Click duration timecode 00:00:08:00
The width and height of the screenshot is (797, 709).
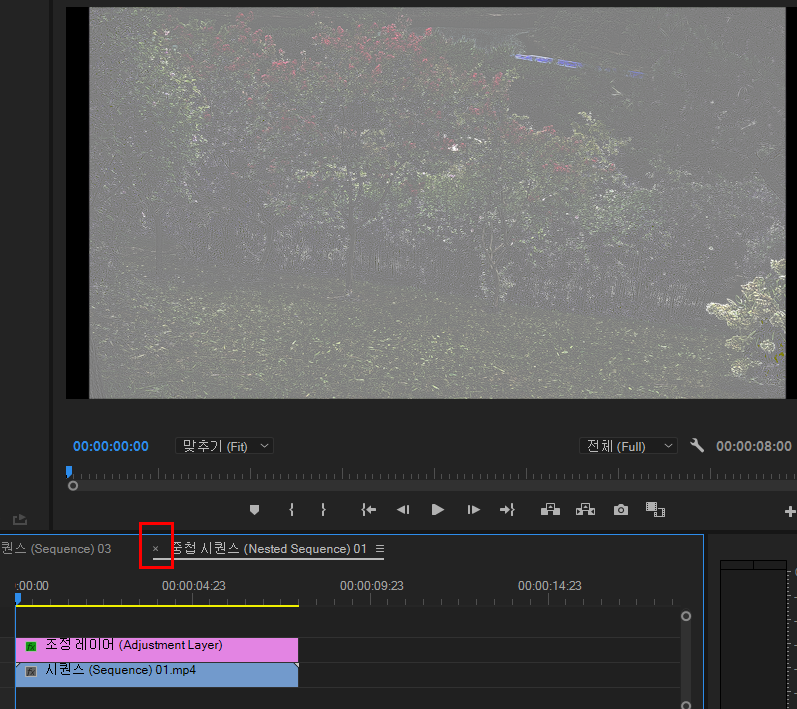tap(754, 446)
